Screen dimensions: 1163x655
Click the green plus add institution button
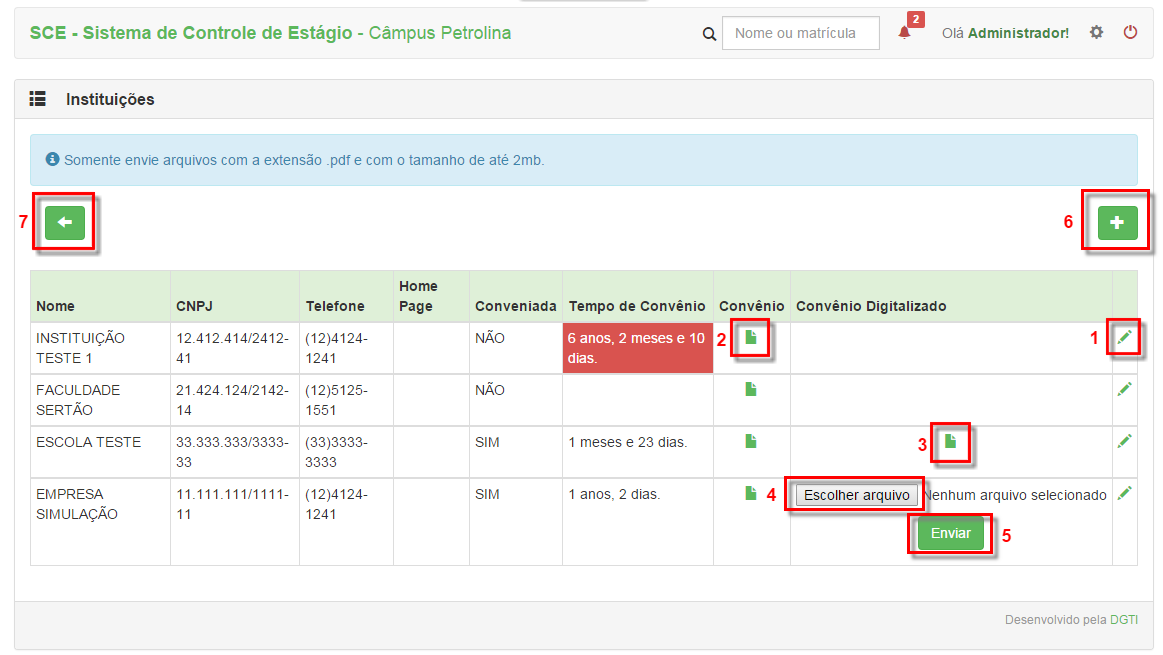(1117, 223)
